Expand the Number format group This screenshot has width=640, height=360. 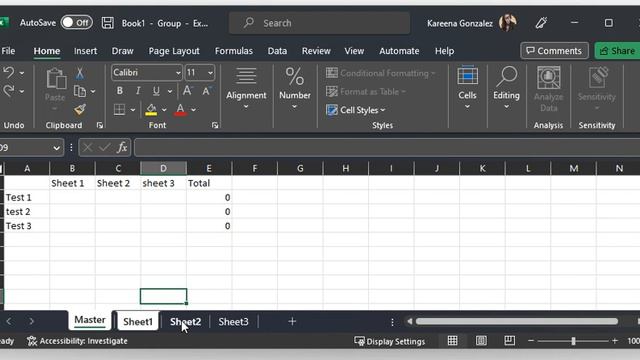tap(295, 89)
